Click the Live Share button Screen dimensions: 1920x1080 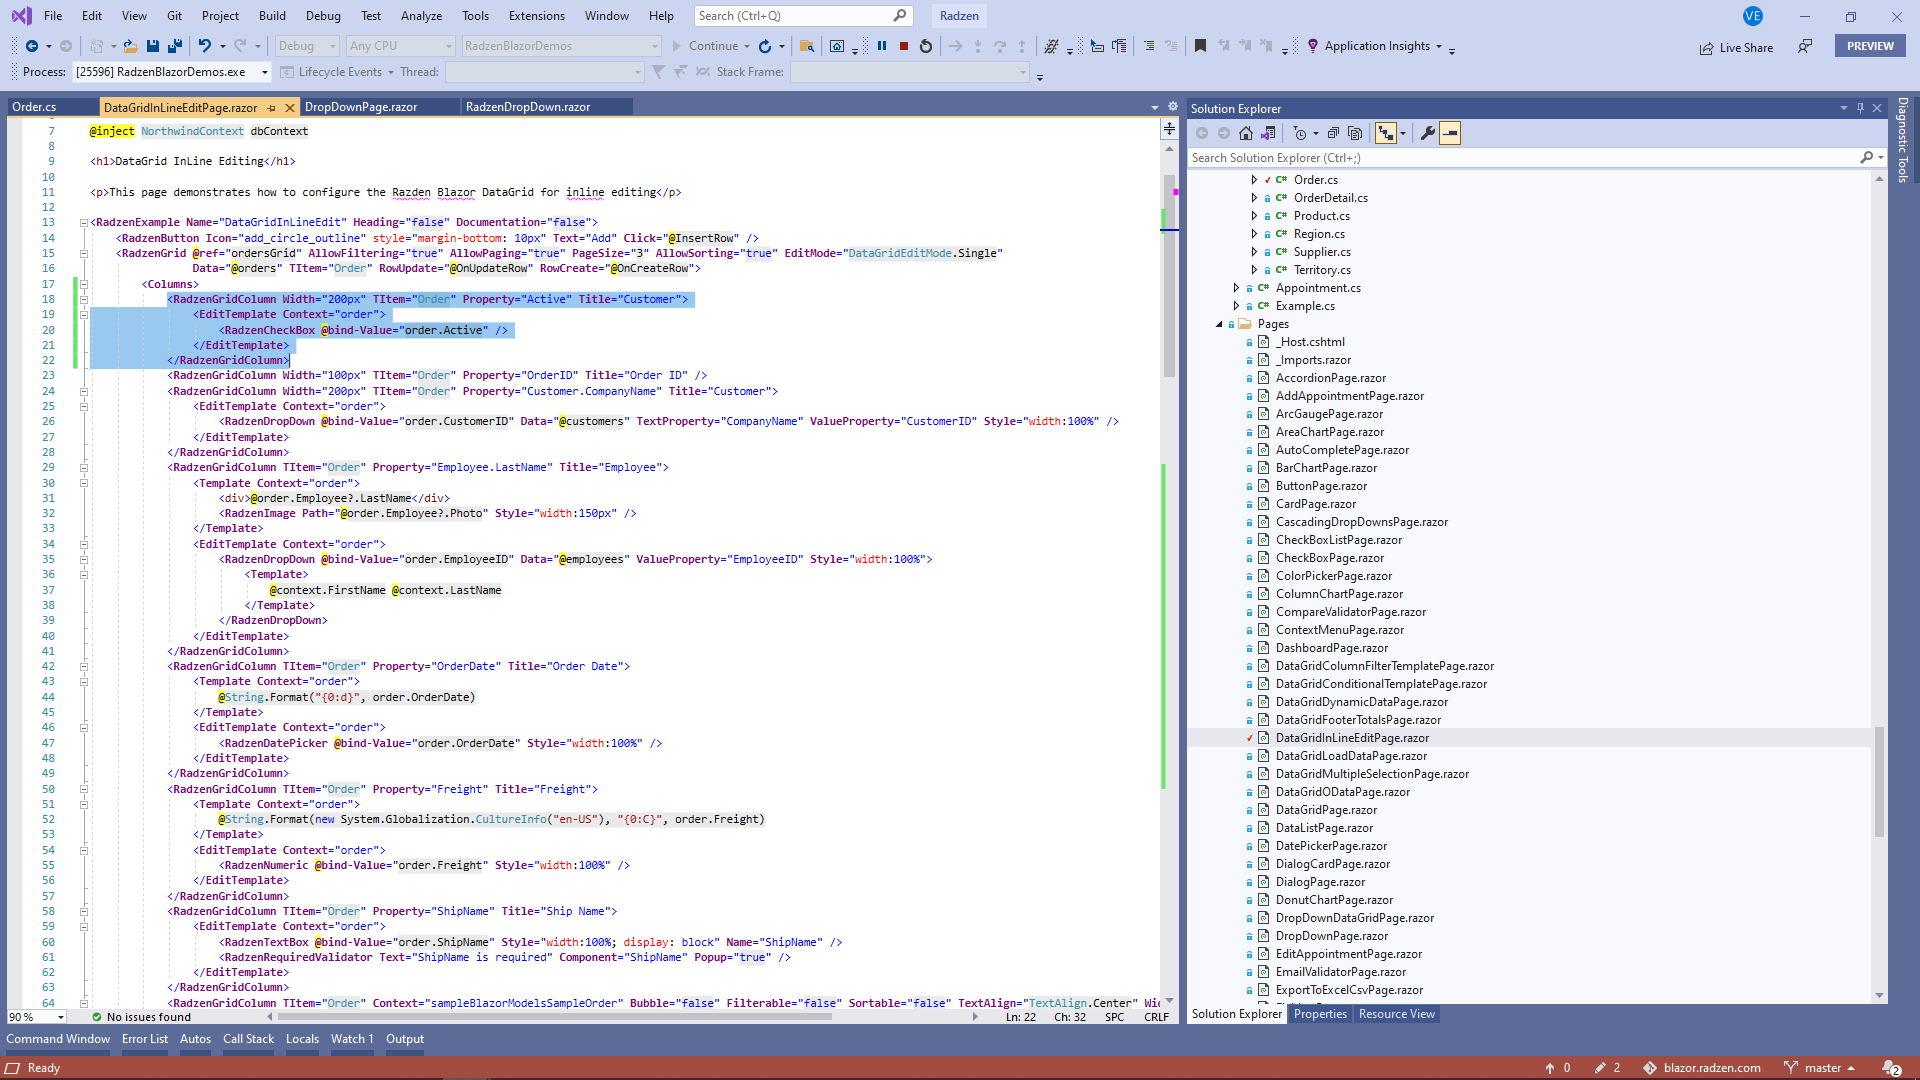(x=1736, y=47)
